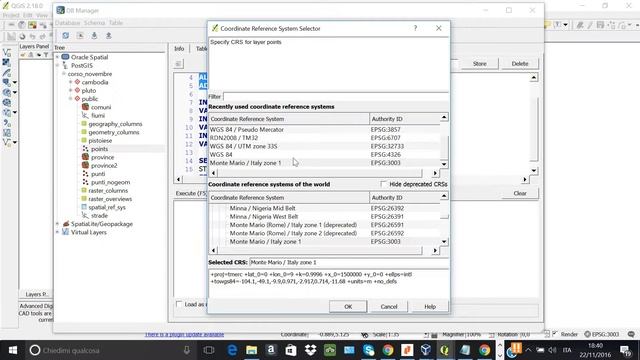Click the points layer icon in tree
The height and width of the screenshot is (360, 640).
(x=85, y=149)
